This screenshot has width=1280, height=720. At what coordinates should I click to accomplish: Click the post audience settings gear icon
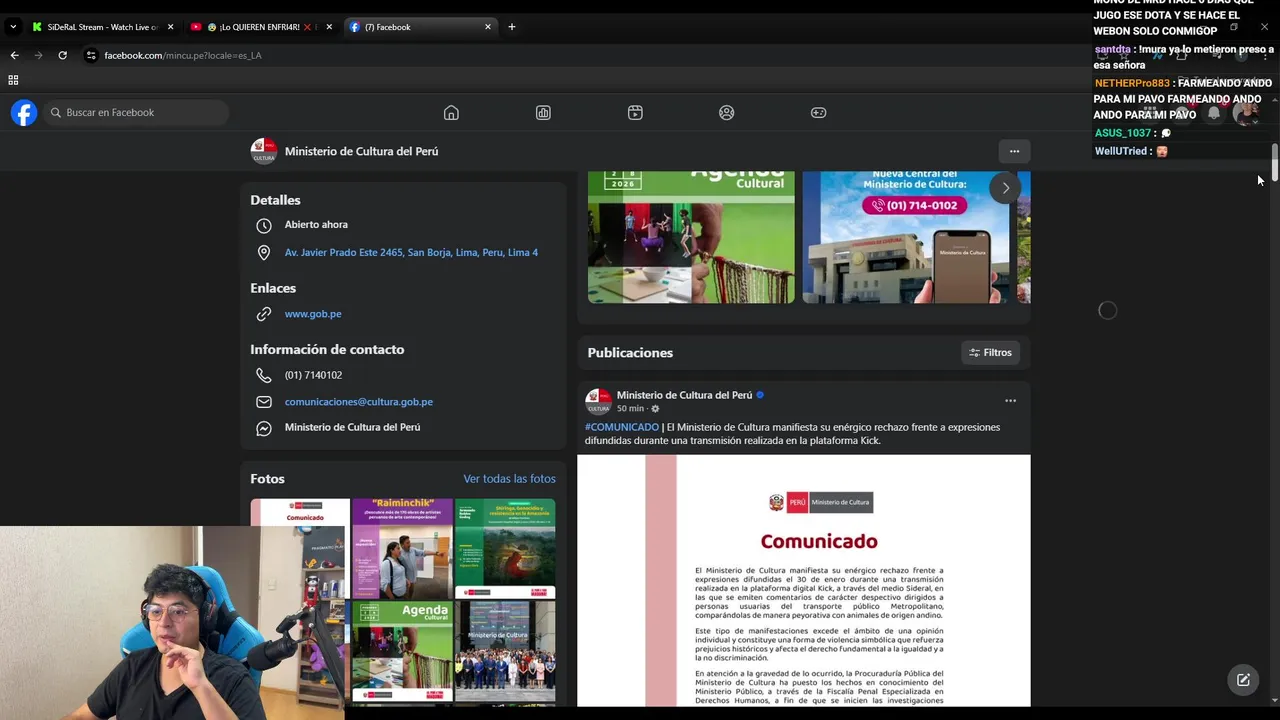655,409
